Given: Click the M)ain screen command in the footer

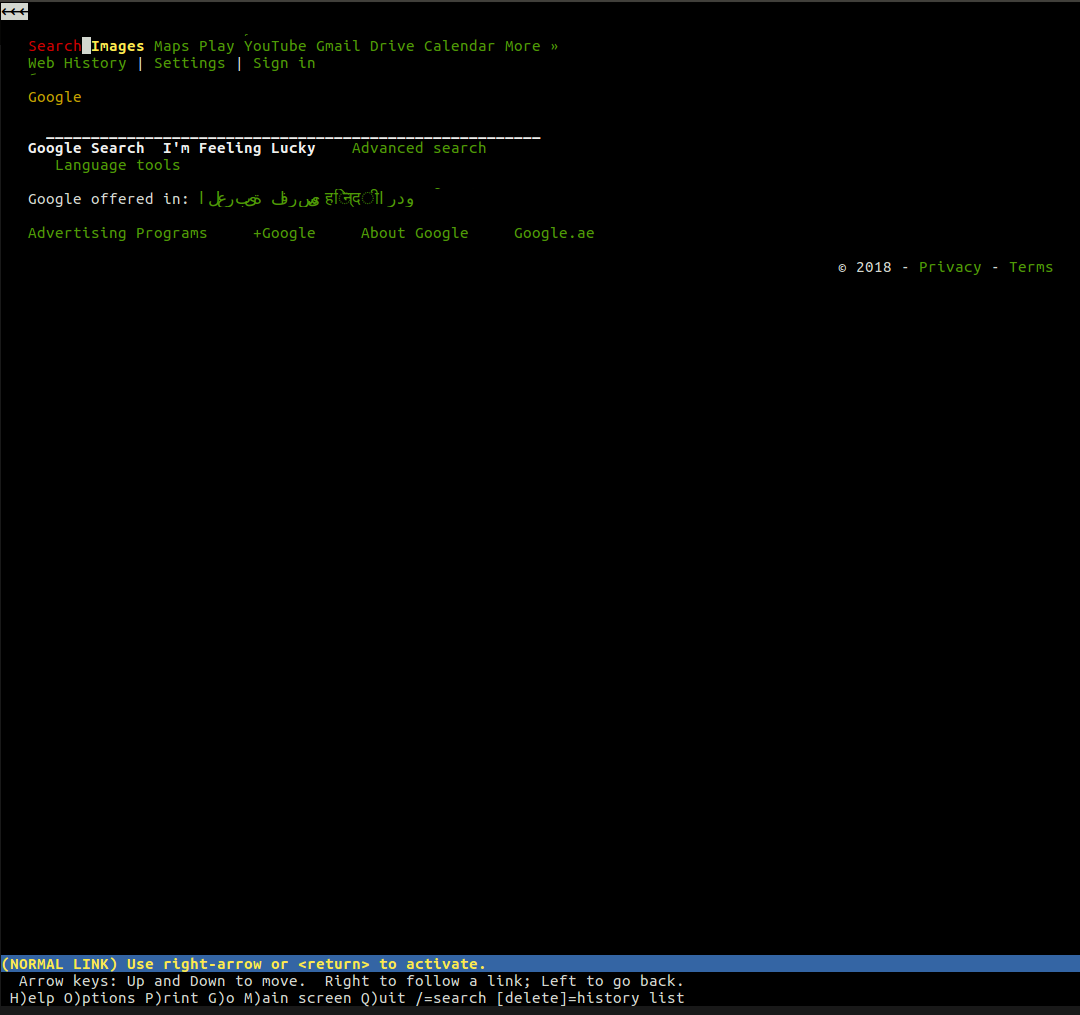Looking at the screenshot, I should 298,998.
